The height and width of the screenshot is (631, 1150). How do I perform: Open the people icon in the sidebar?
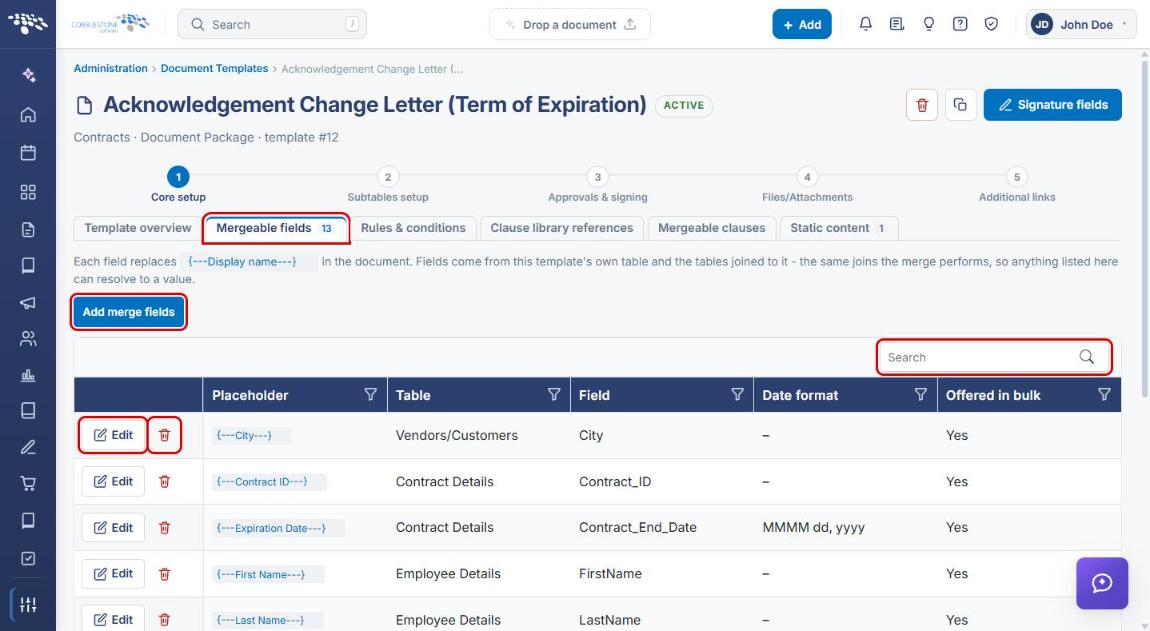tap(28, 338)
